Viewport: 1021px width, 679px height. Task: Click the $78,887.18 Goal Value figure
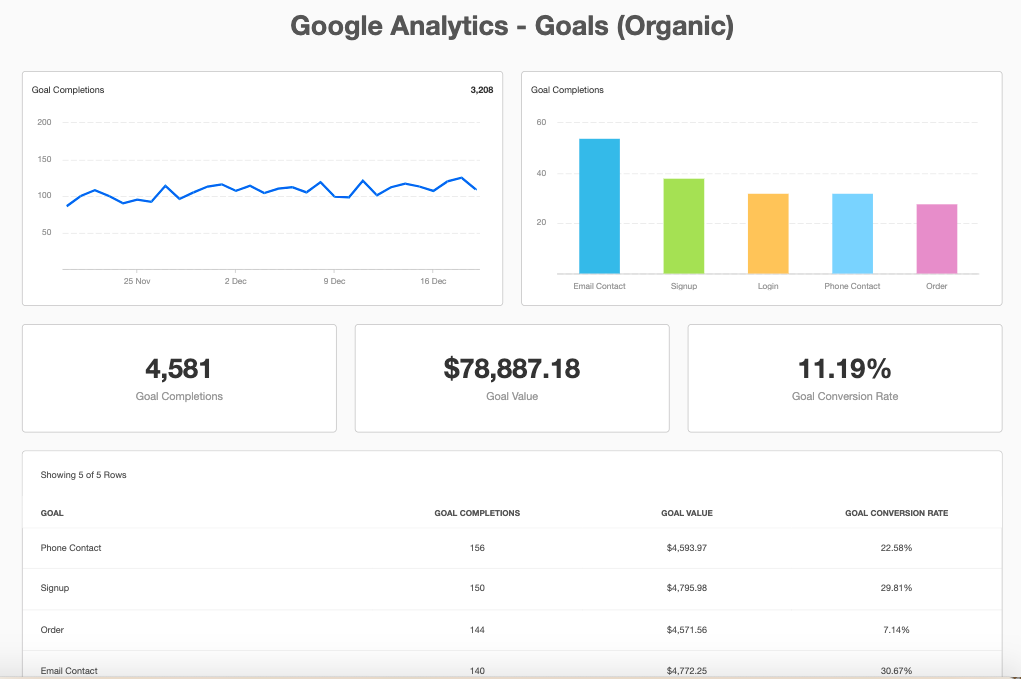[512, 369]
